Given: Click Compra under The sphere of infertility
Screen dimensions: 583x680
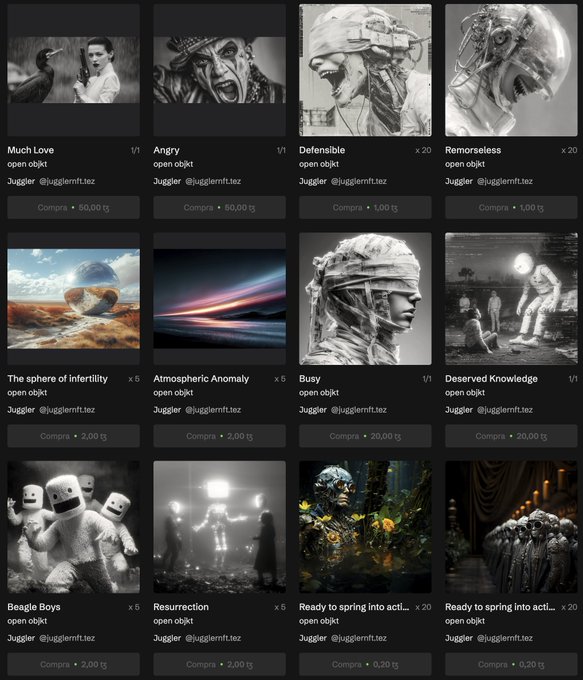Looking at the screenshot, I should click(73, 436).
